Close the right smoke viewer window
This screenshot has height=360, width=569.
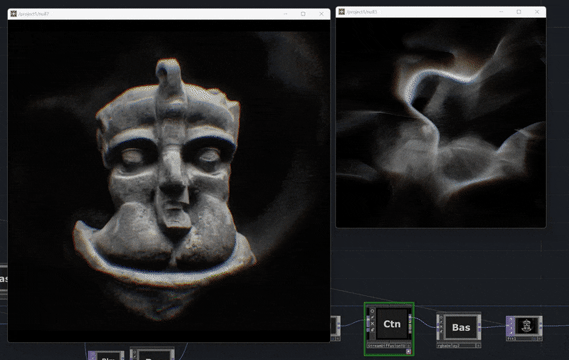[x=537, y=12]
